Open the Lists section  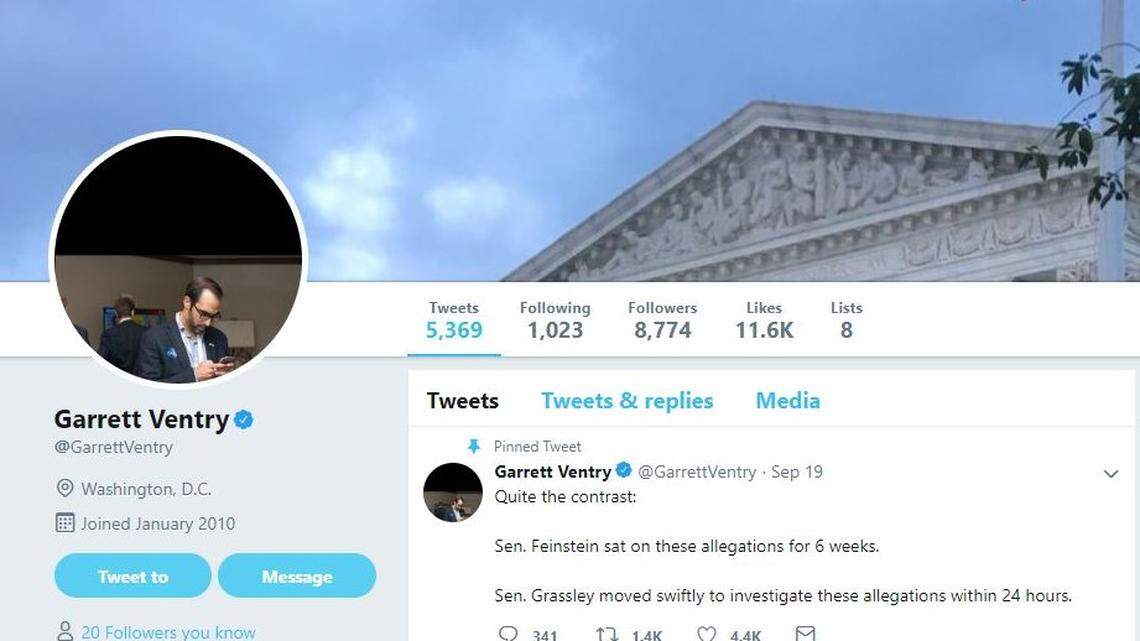[x=846, y=320]
